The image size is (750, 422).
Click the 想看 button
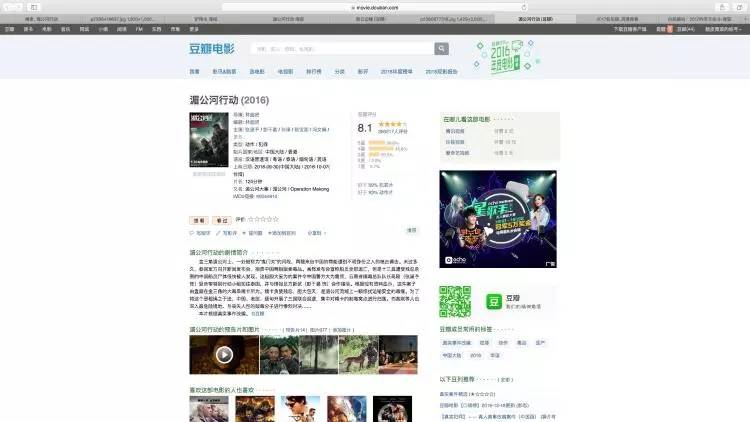pos(199,219)
